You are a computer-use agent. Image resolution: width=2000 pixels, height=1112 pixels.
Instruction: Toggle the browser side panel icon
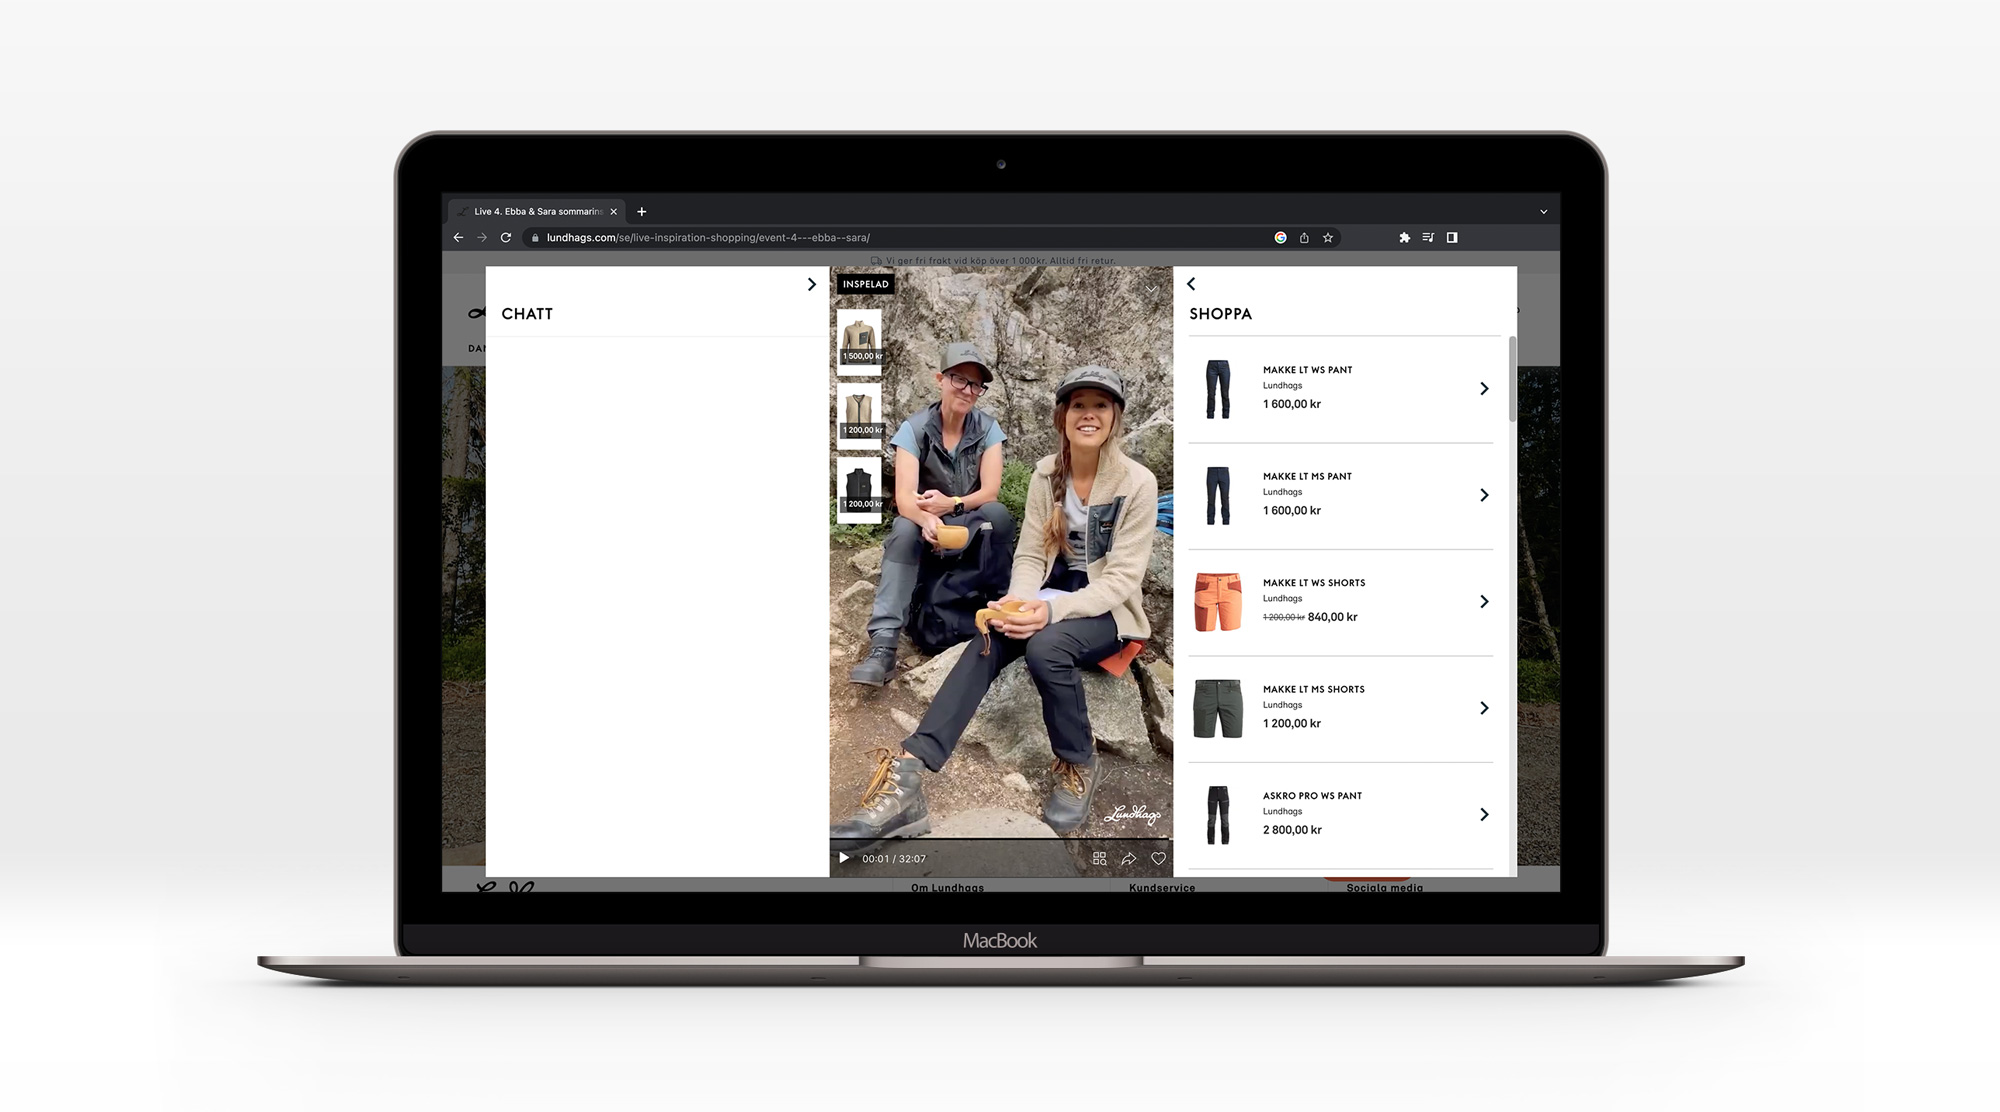[x=1452, y=238]
